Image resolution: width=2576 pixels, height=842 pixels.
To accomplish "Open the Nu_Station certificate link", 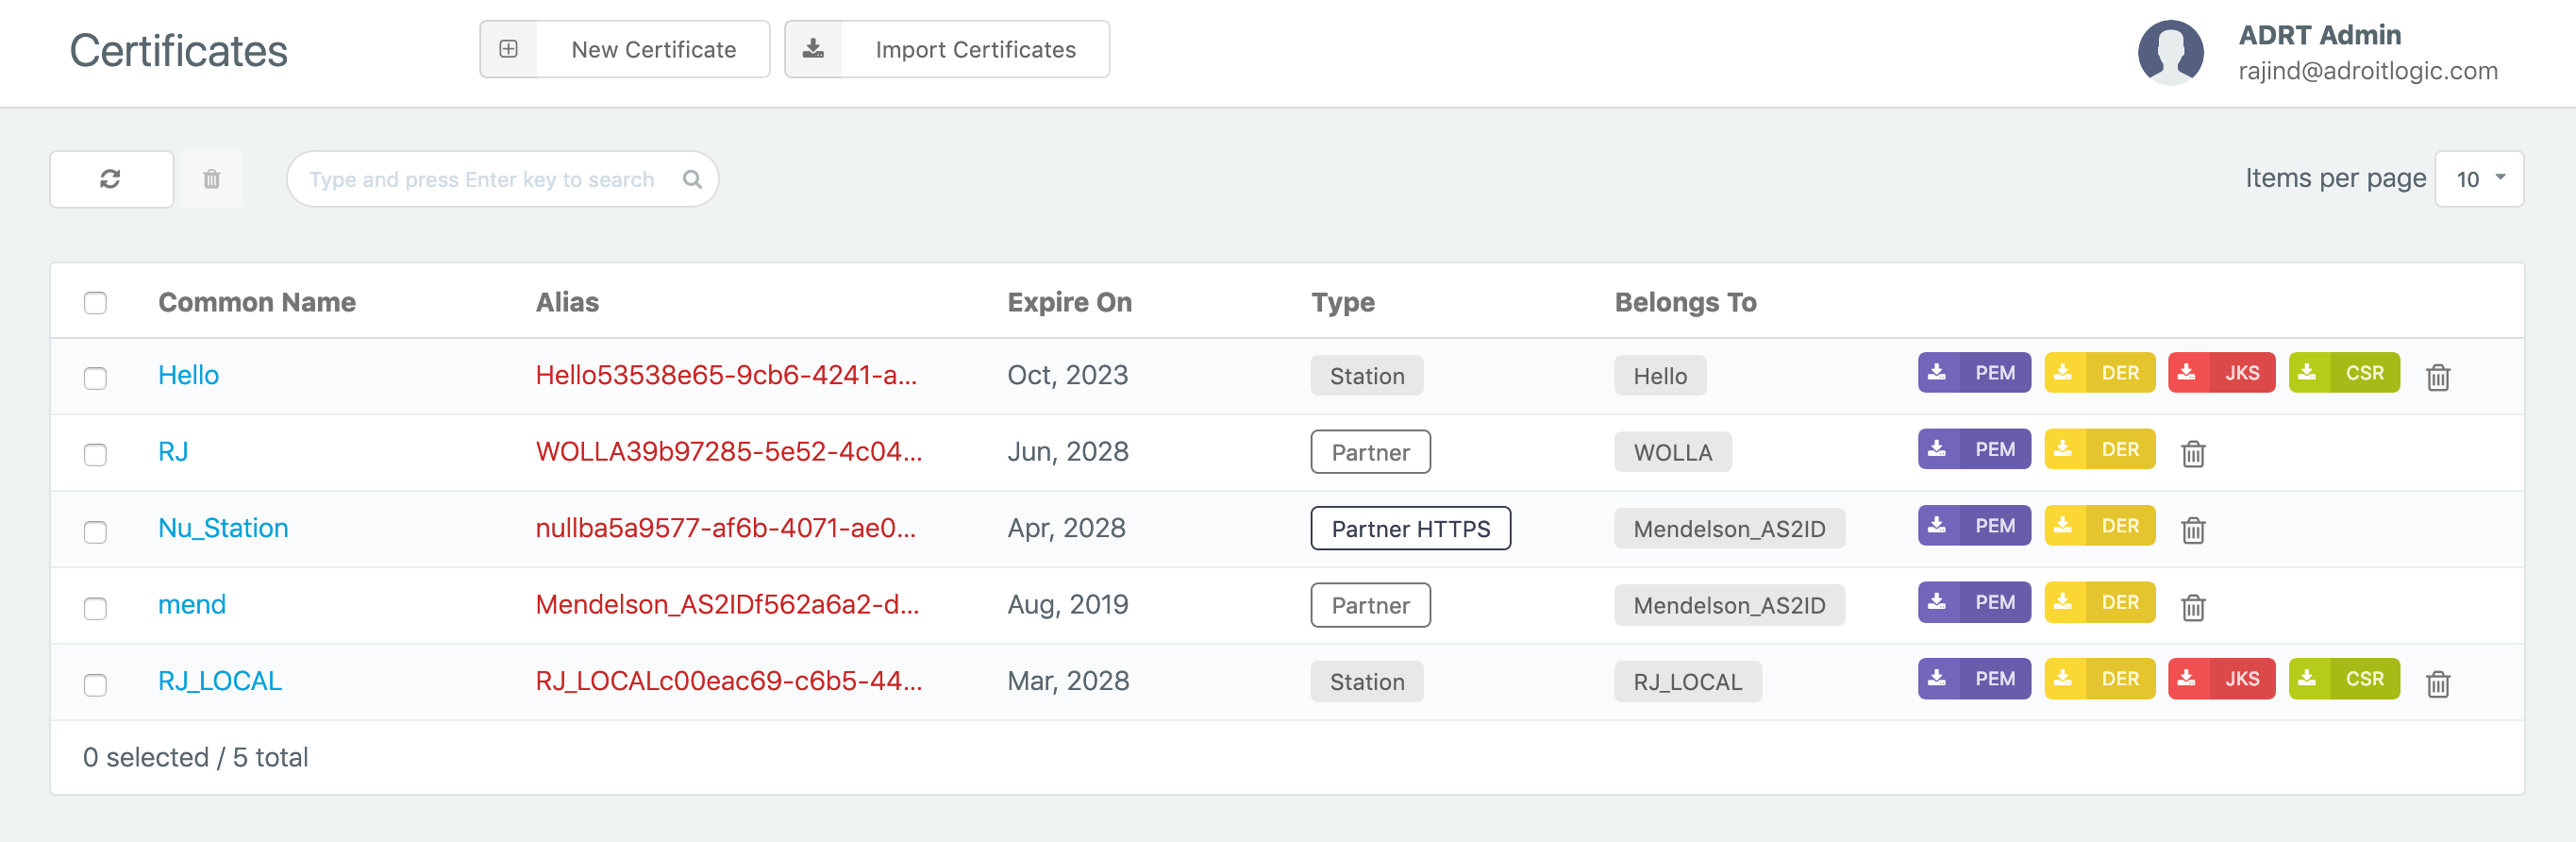I will point(223,528).
